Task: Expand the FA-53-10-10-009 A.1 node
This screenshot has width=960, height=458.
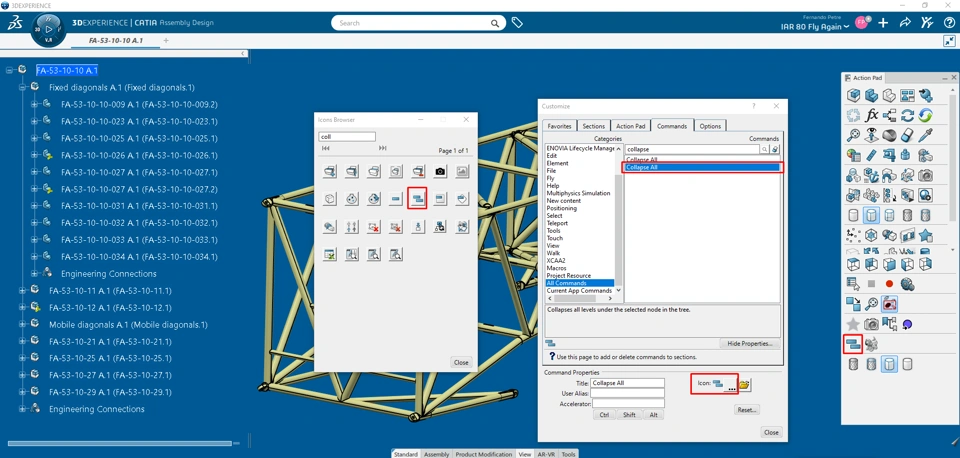Action: [x=34, y=104]
